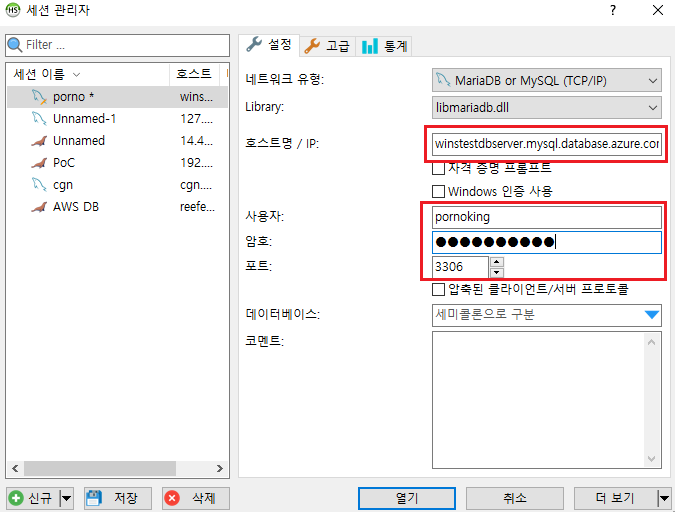Click the dolphin icon beside Unnamed-1
Image resolution: width=675 pixels, height=512 pixels.
(39, 118)
